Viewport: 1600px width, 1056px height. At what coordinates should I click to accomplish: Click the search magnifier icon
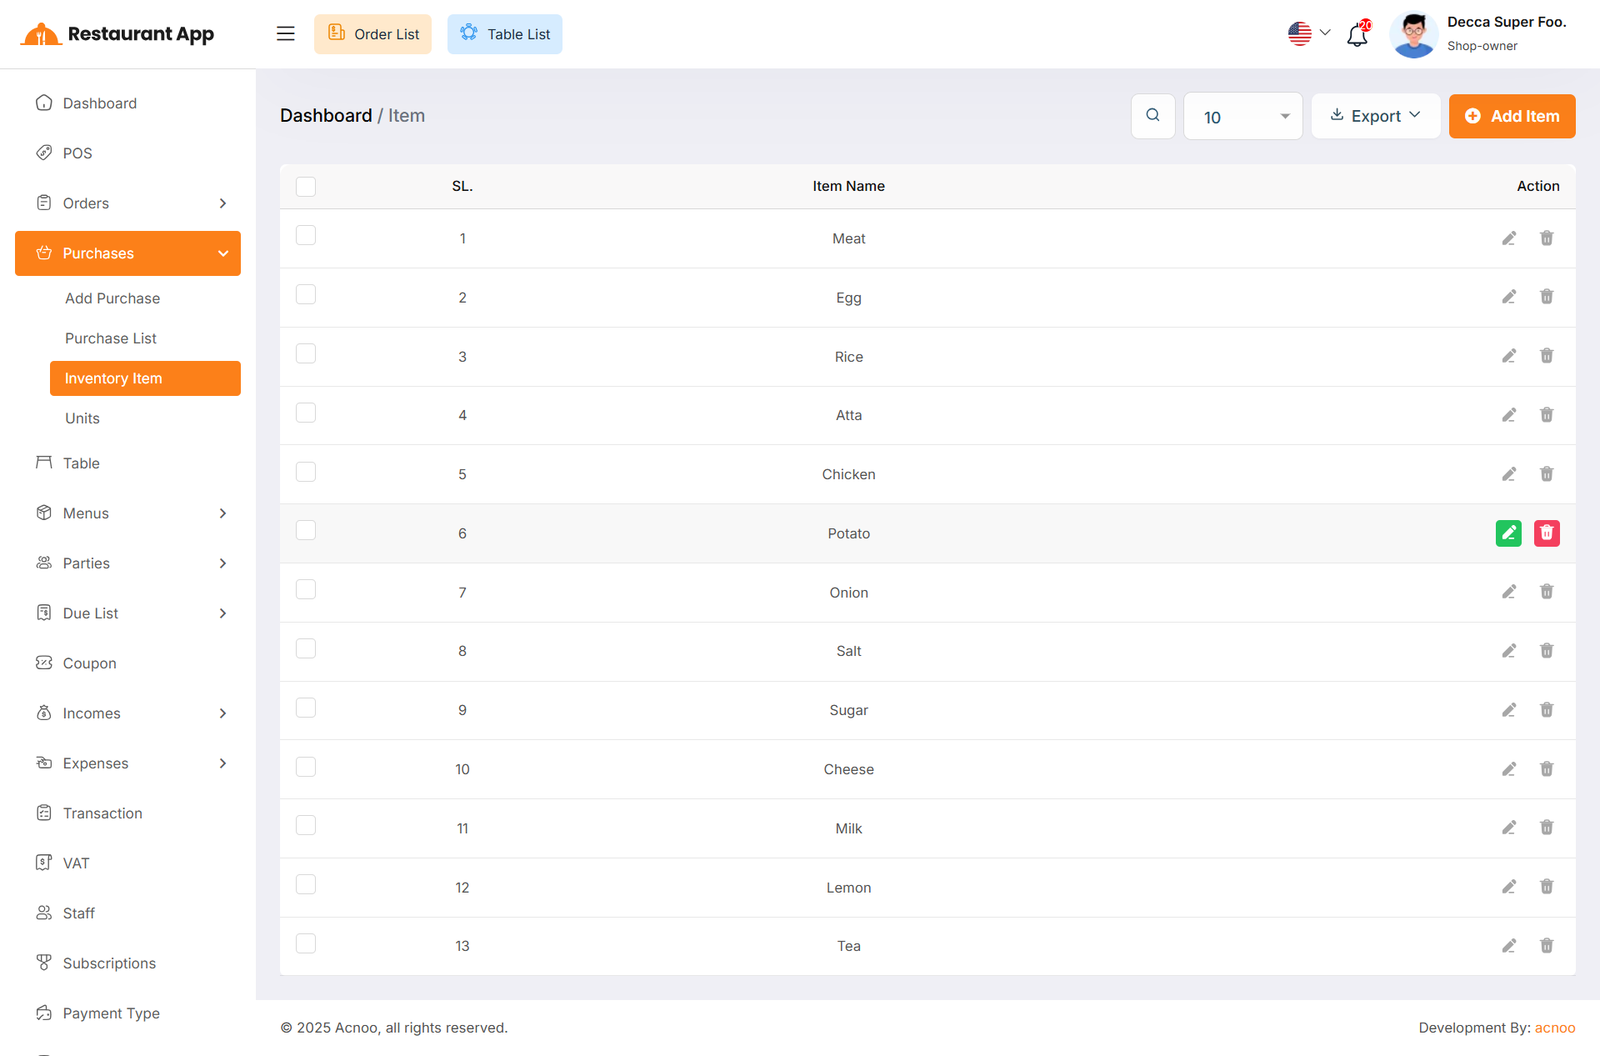click(x=1153, y=116)
